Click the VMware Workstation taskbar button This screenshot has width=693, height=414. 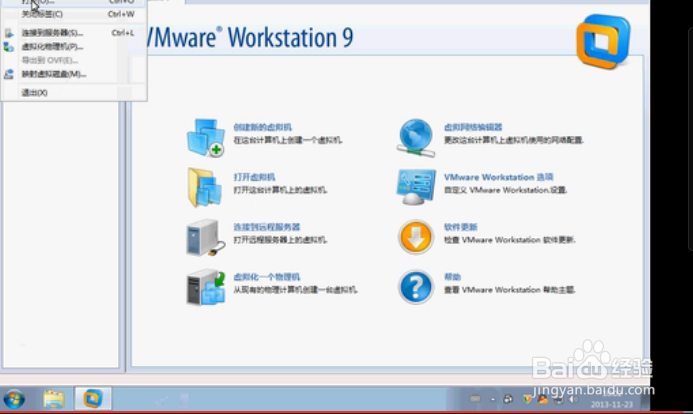[92, 399]
